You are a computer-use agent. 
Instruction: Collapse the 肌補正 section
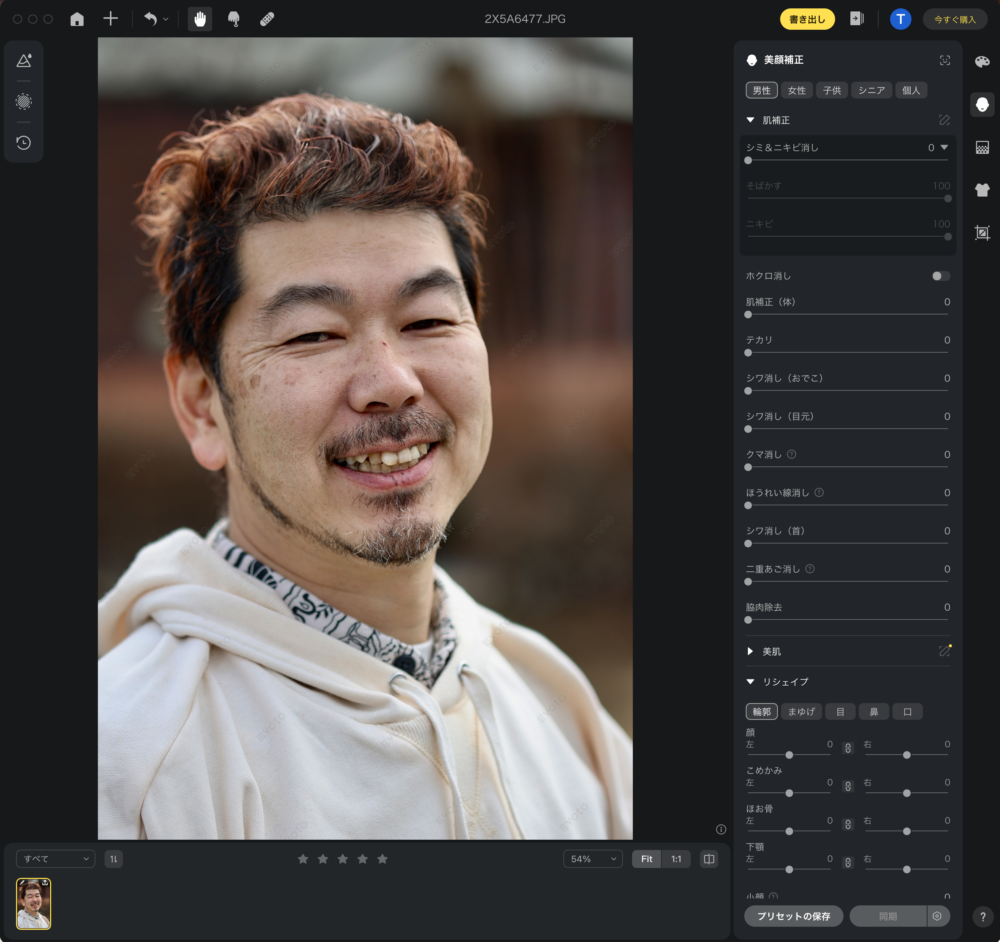[x=750, y=120]
